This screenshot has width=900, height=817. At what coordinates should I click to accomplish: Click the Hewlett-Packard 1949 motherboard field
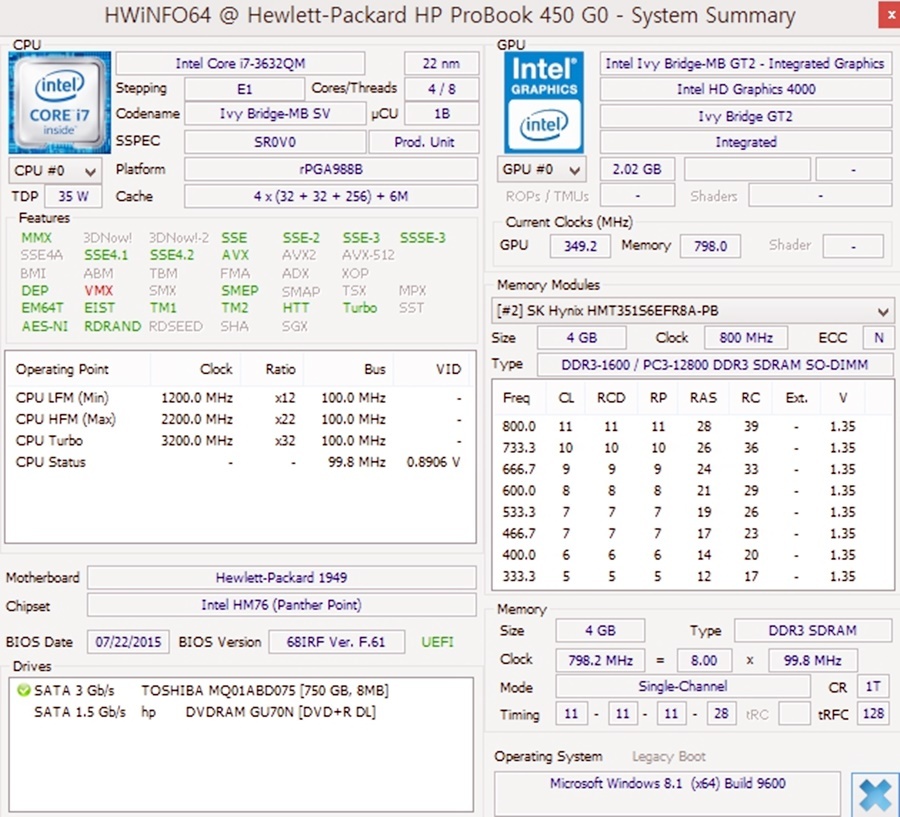pos(281,578)
